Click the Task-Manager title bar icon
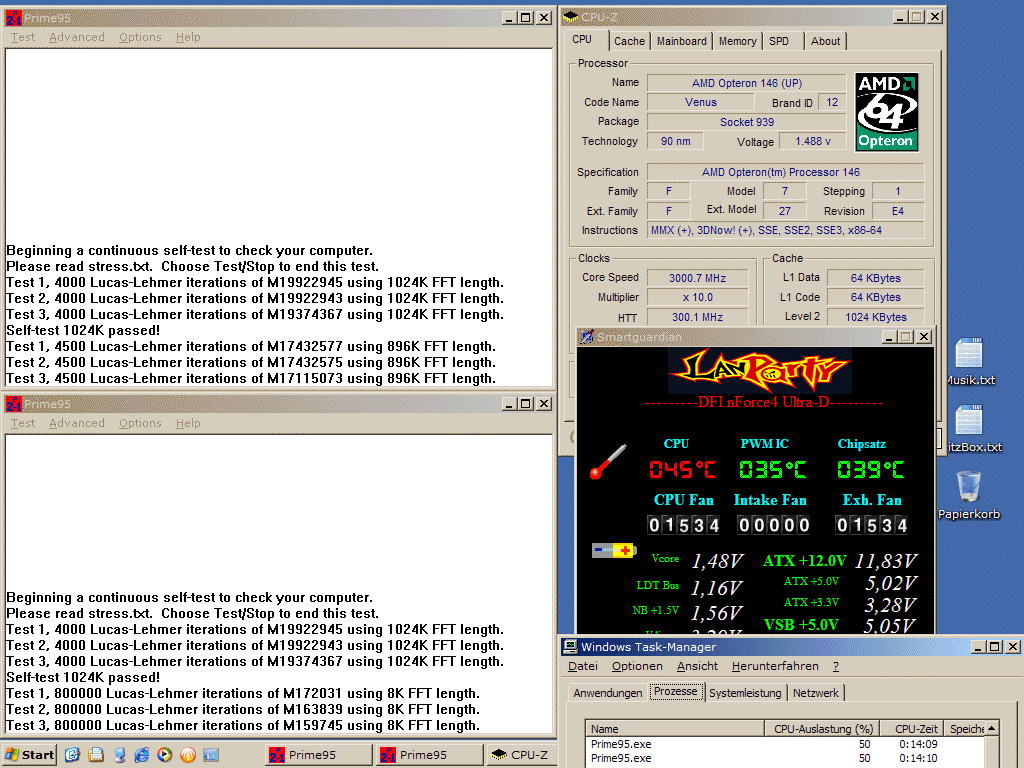The image size is (1024, 768). (x=570, y=647)
